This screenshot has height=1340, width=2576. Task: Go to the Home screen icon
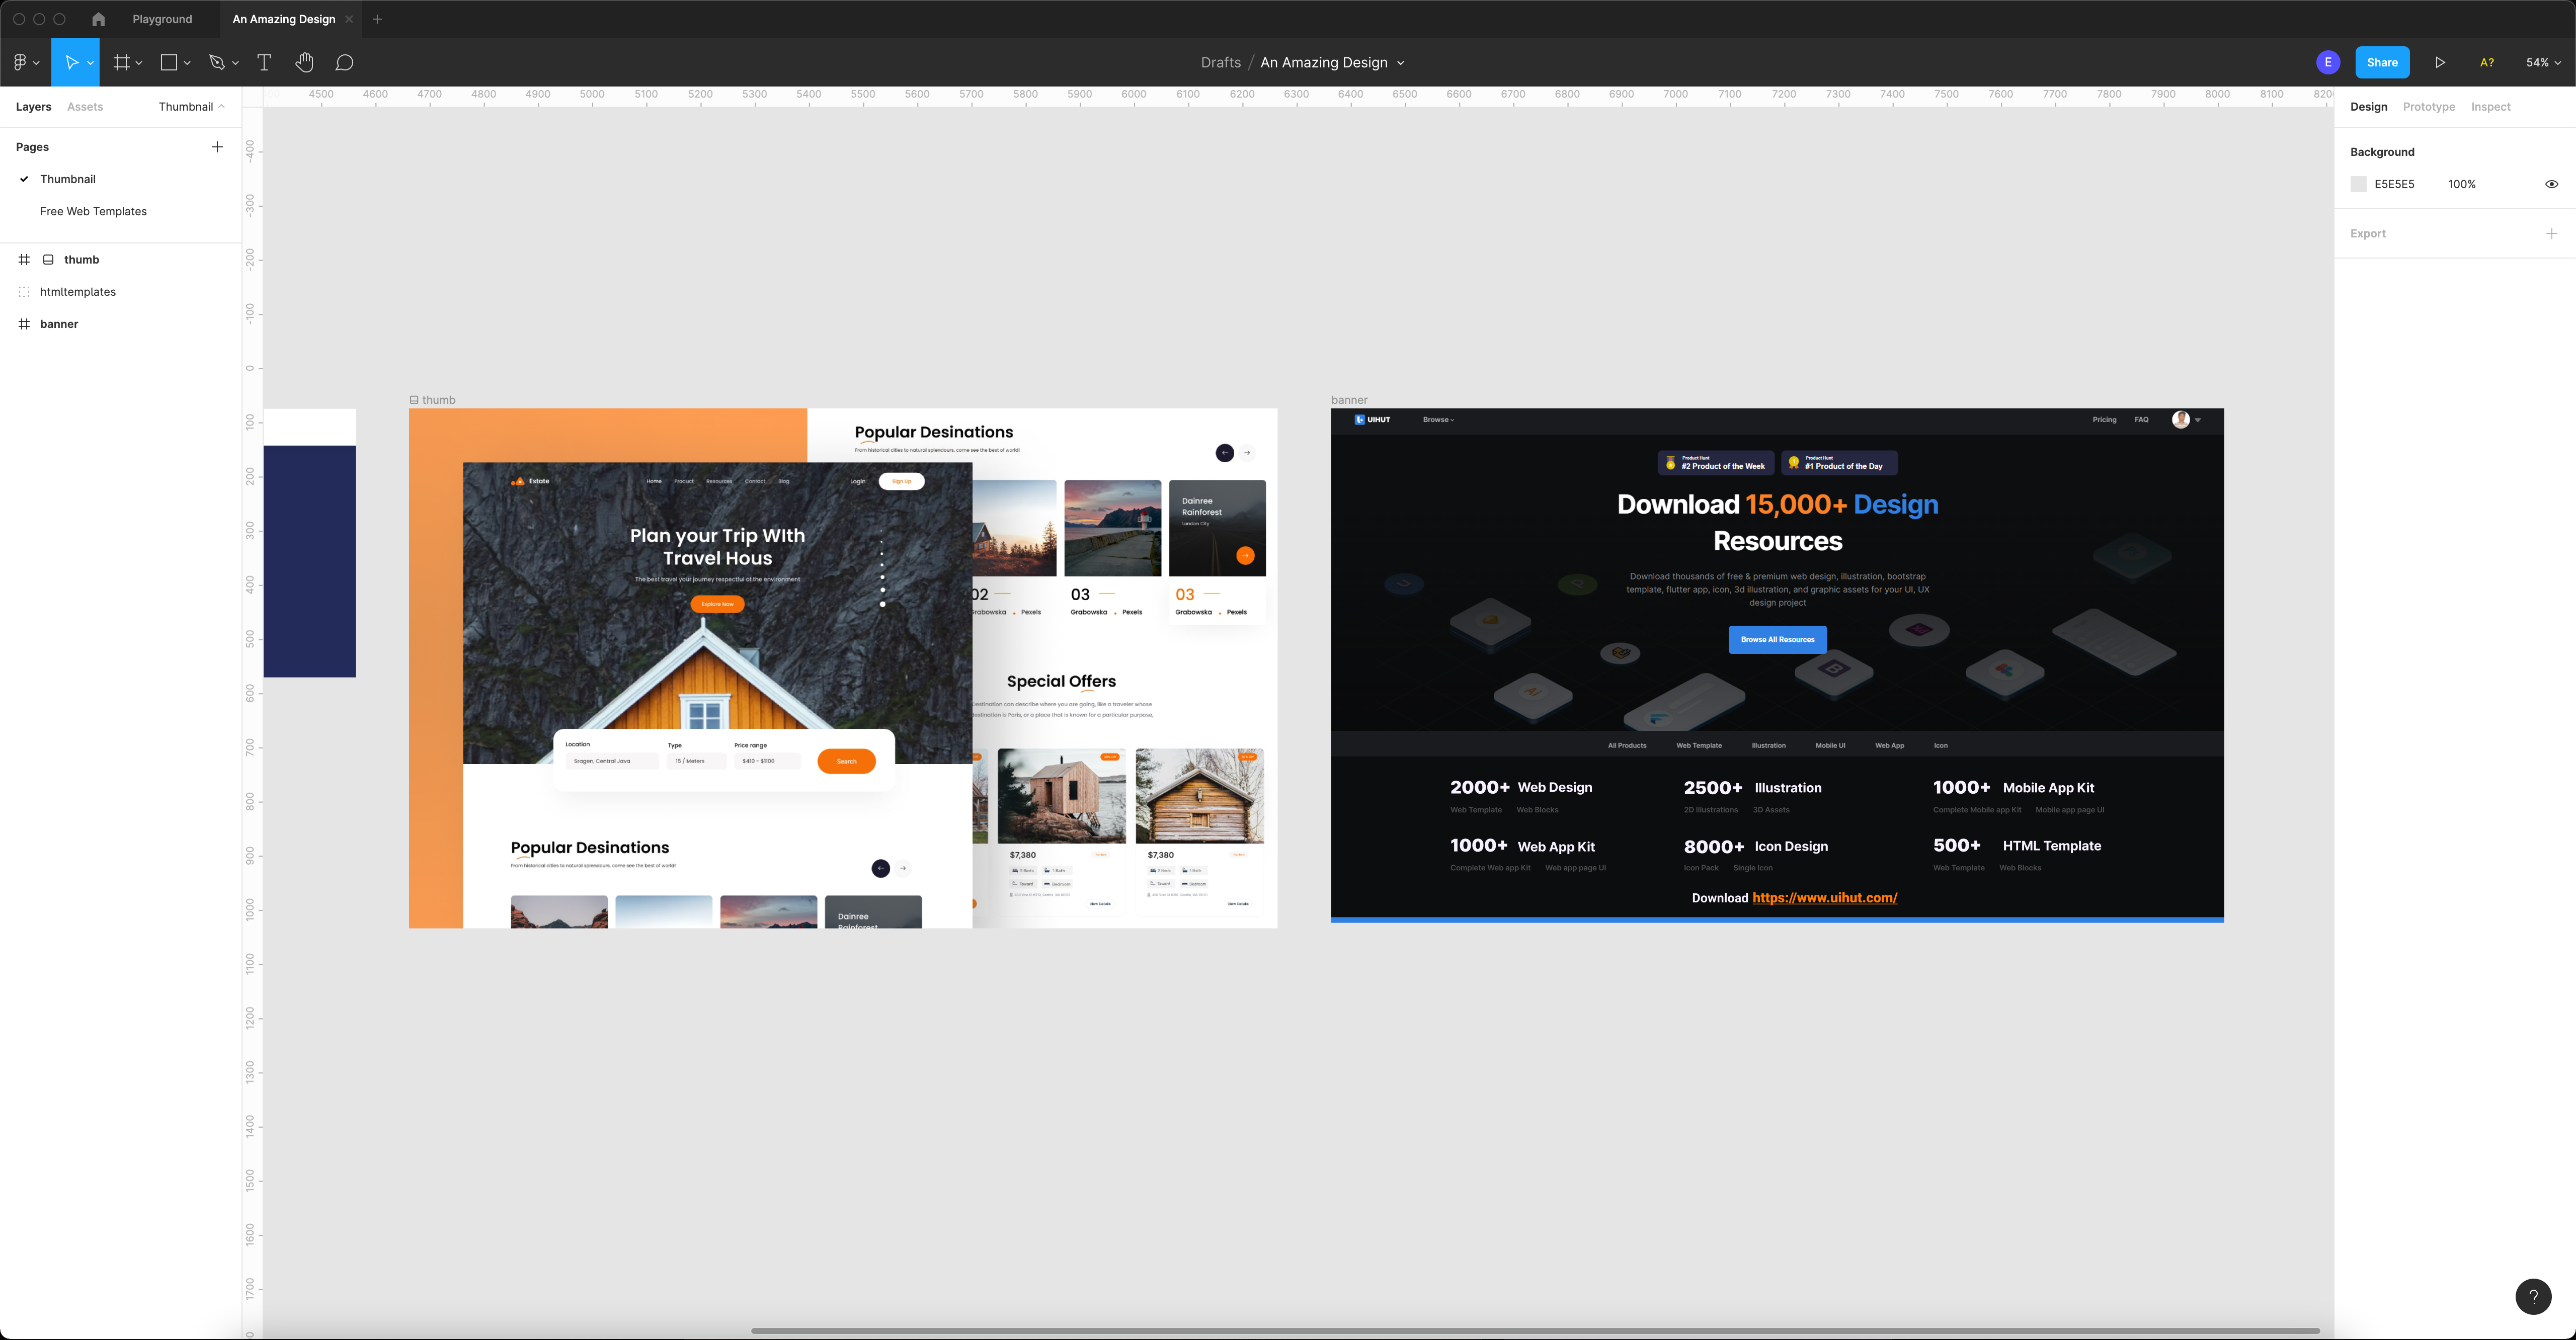click(x=98, y=19)
